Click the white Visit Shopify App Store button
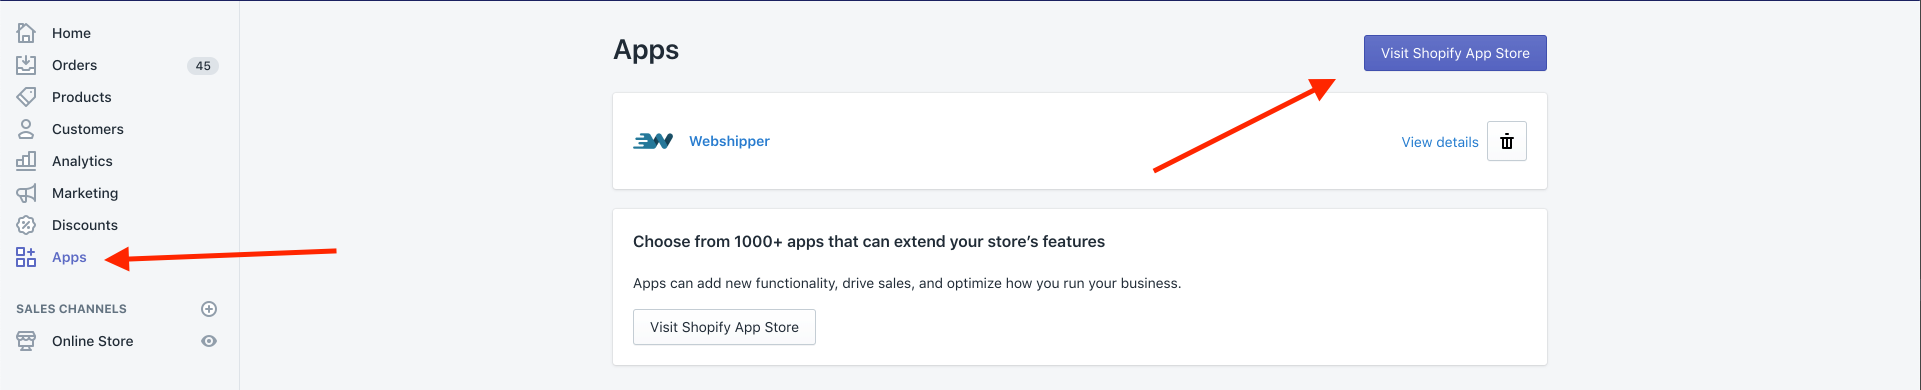This screenshot has width=1921, height=390. point(724,327)
